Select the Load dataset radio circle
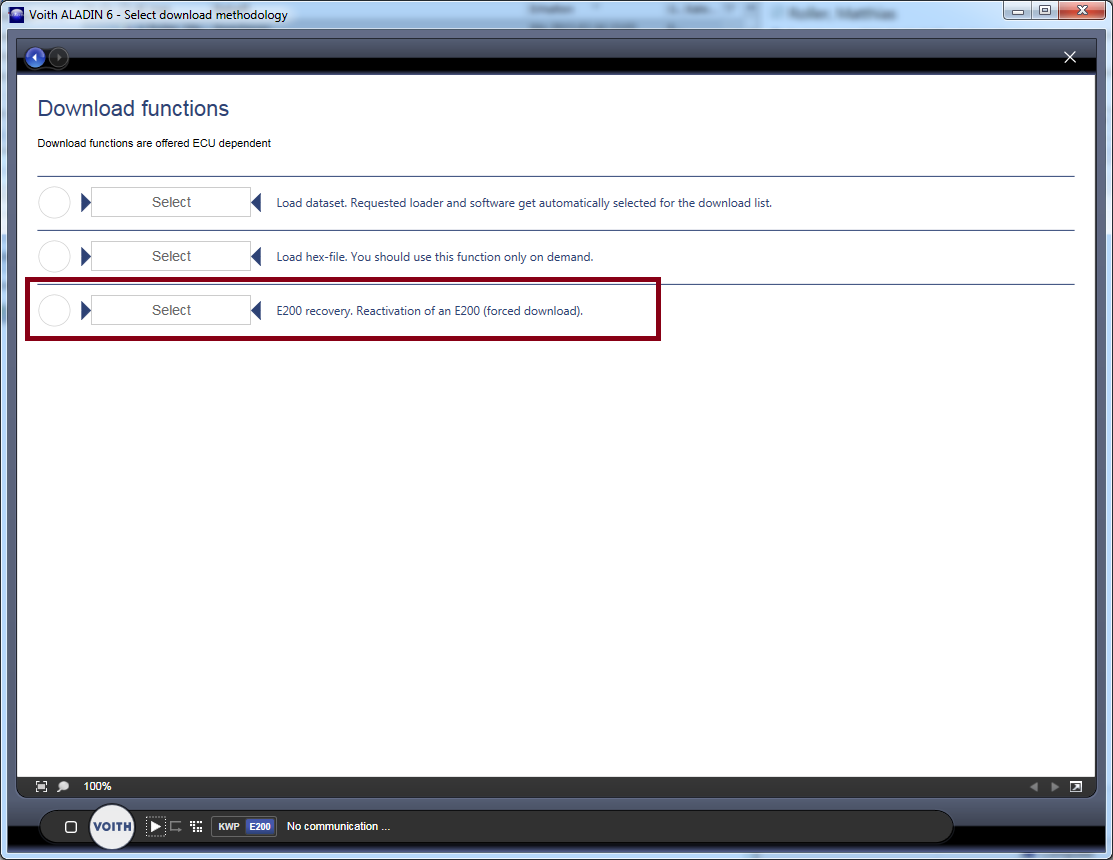1113x860 pixels. pos(54,202)
